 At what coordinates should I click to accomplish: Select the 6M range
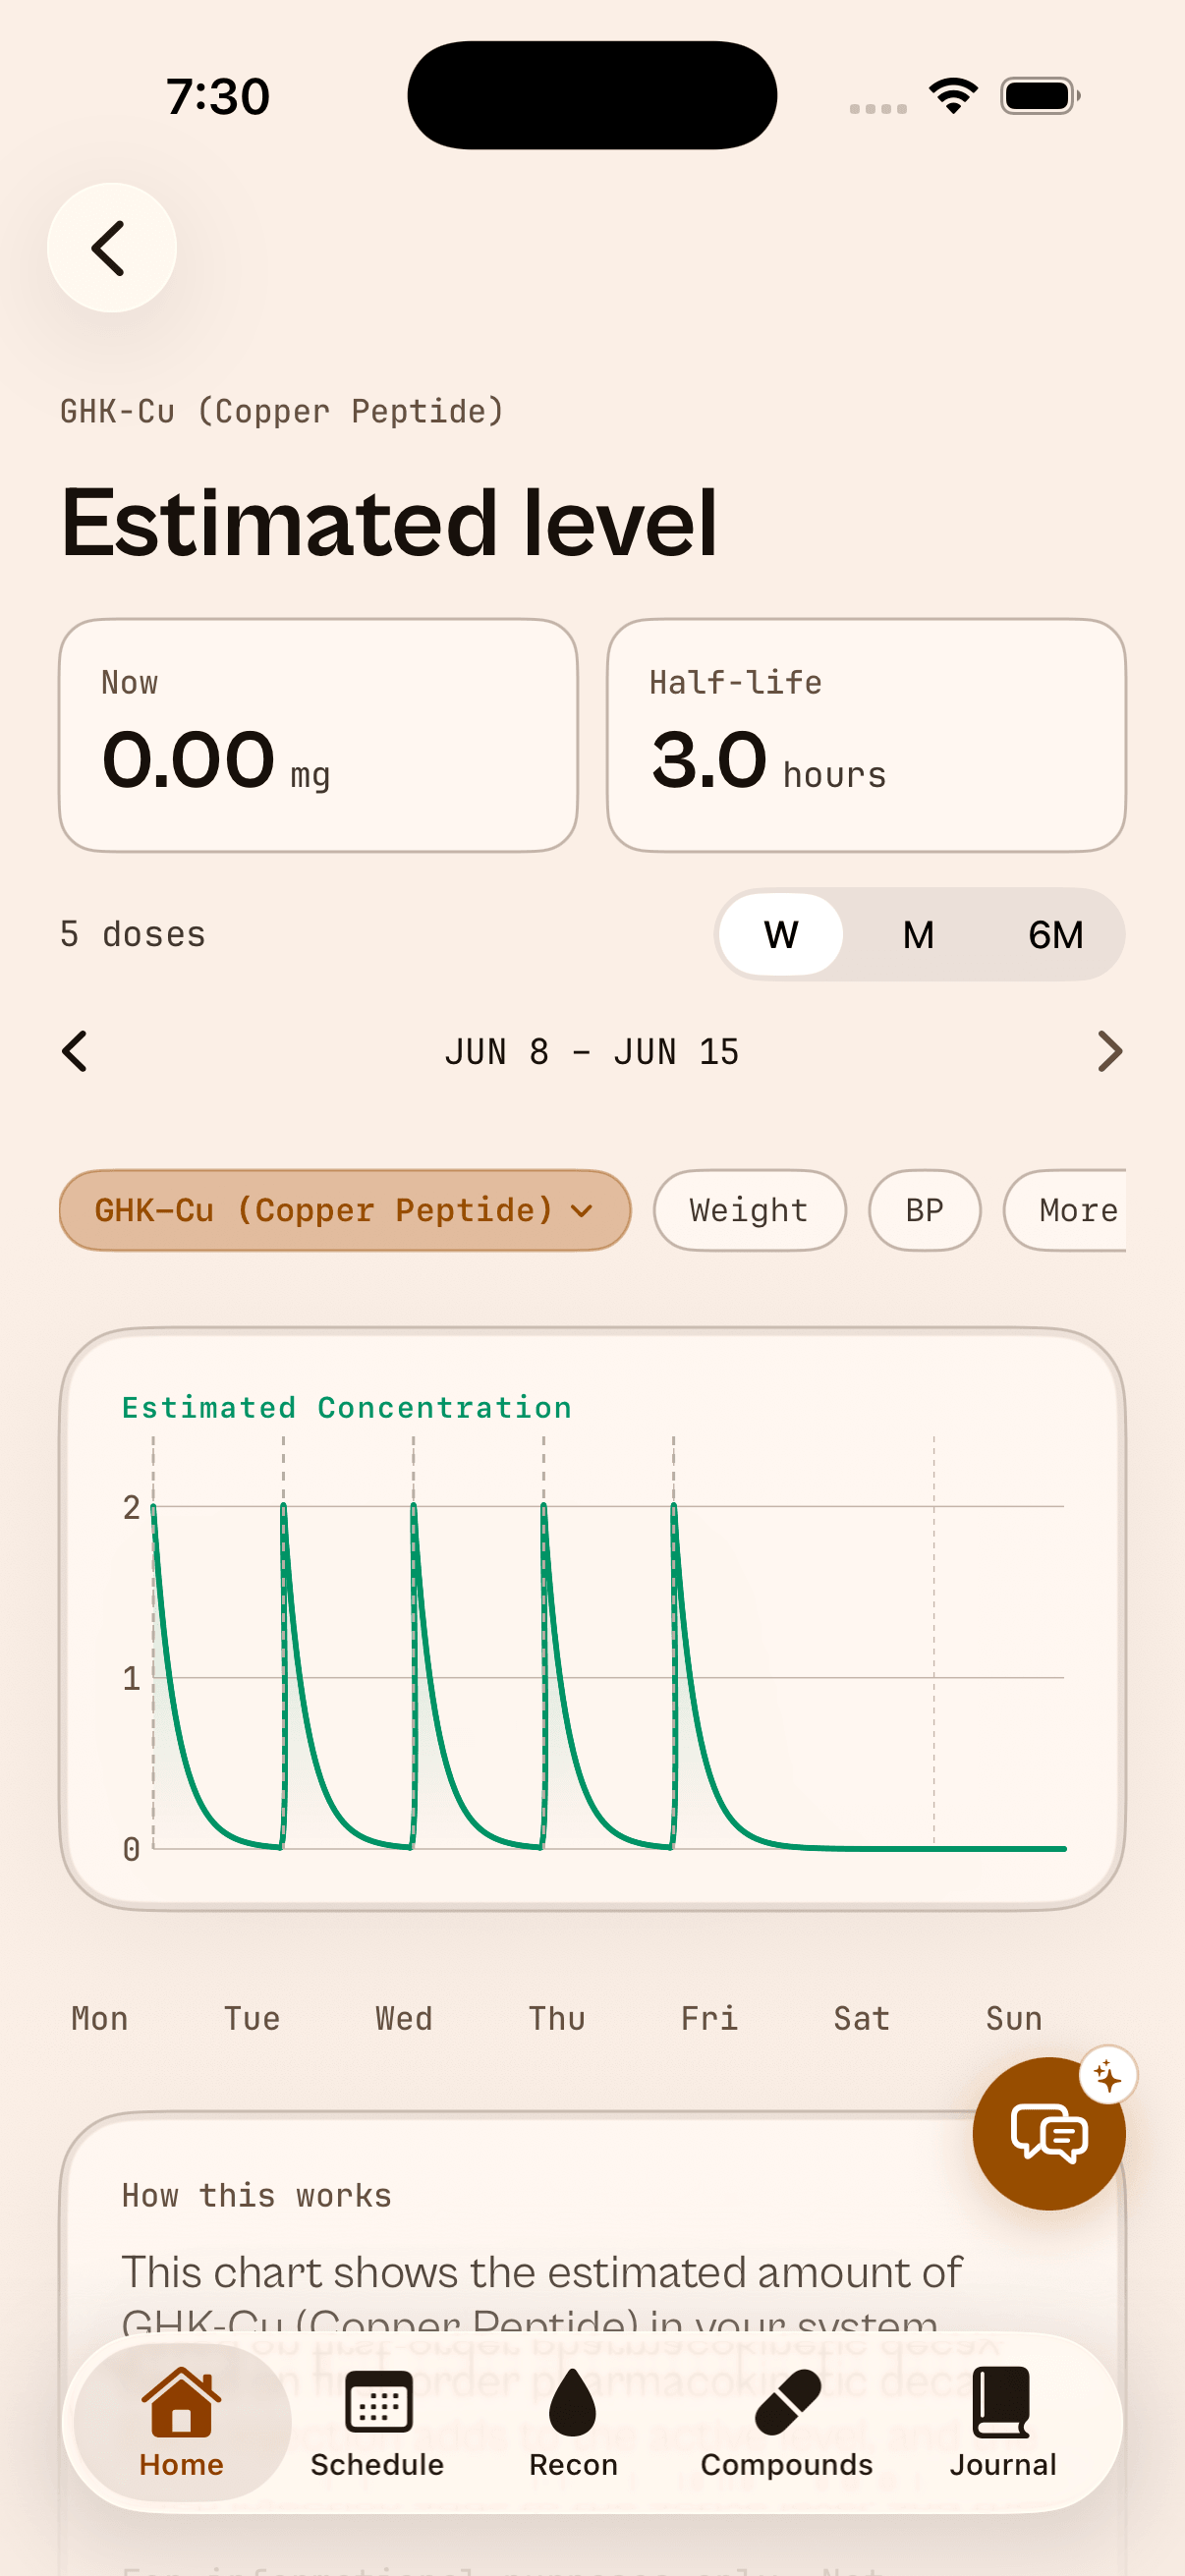click(1055, 935)
